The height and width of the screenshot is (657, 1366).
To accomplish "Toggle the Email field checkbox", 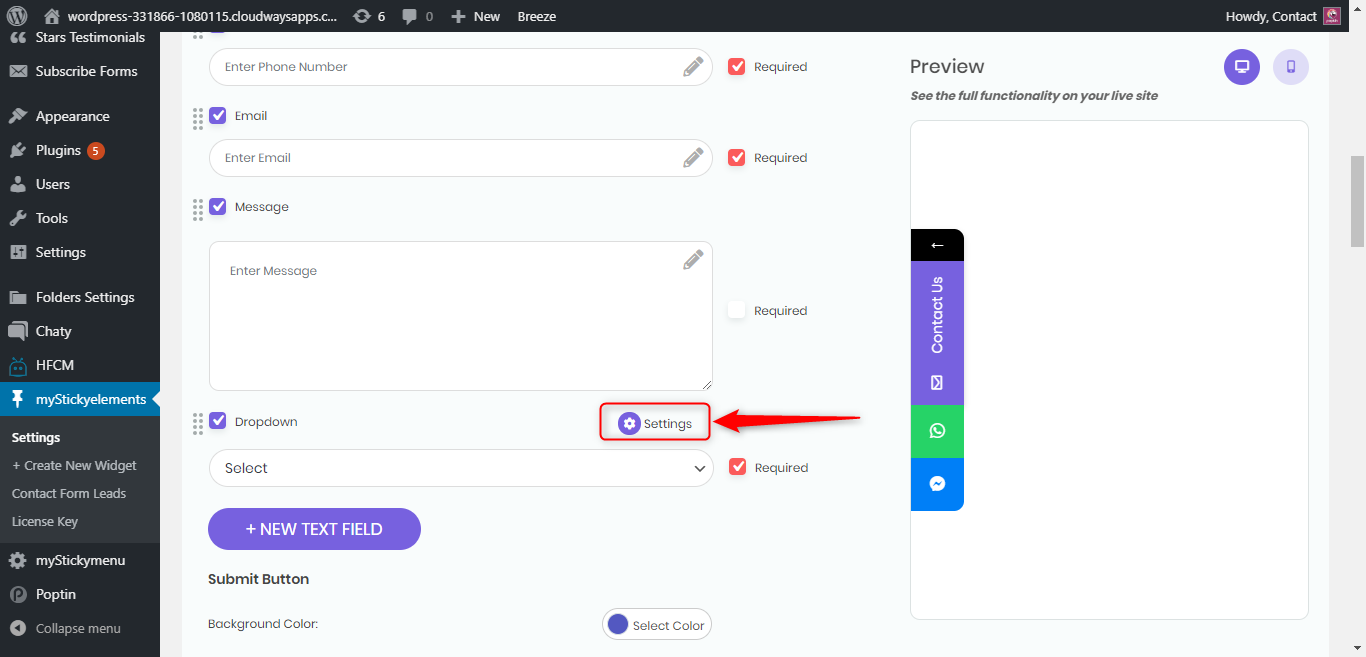I will tap(218, 116).
